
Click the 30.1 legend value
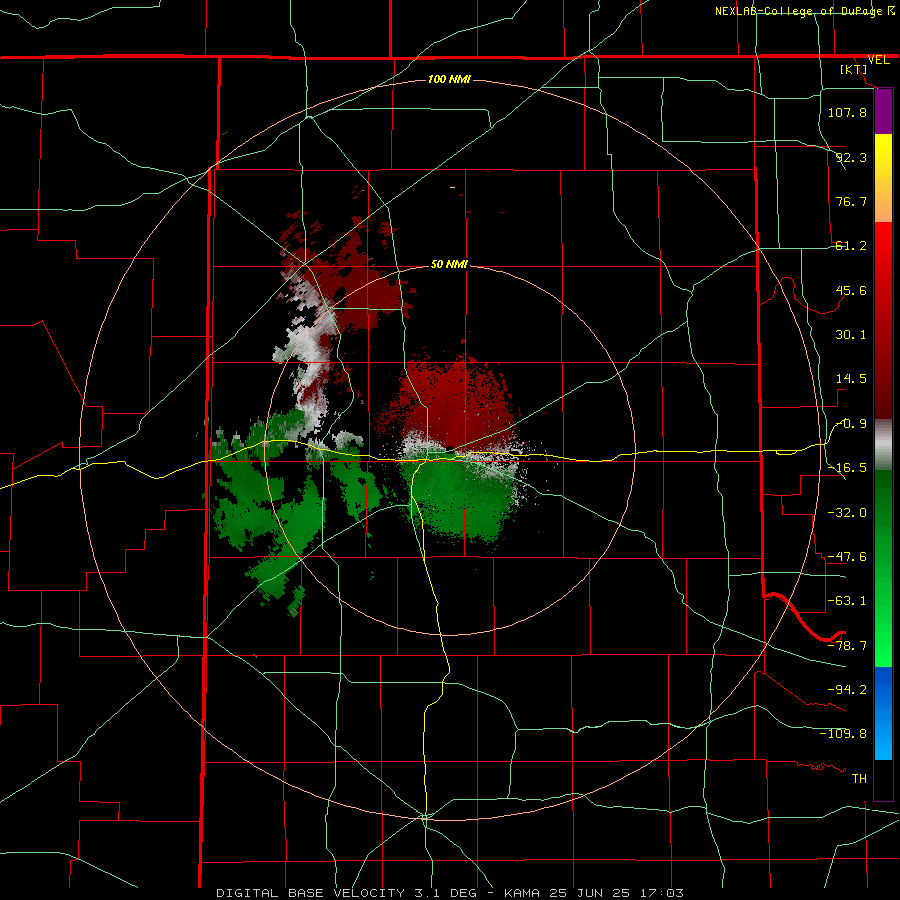851,335
